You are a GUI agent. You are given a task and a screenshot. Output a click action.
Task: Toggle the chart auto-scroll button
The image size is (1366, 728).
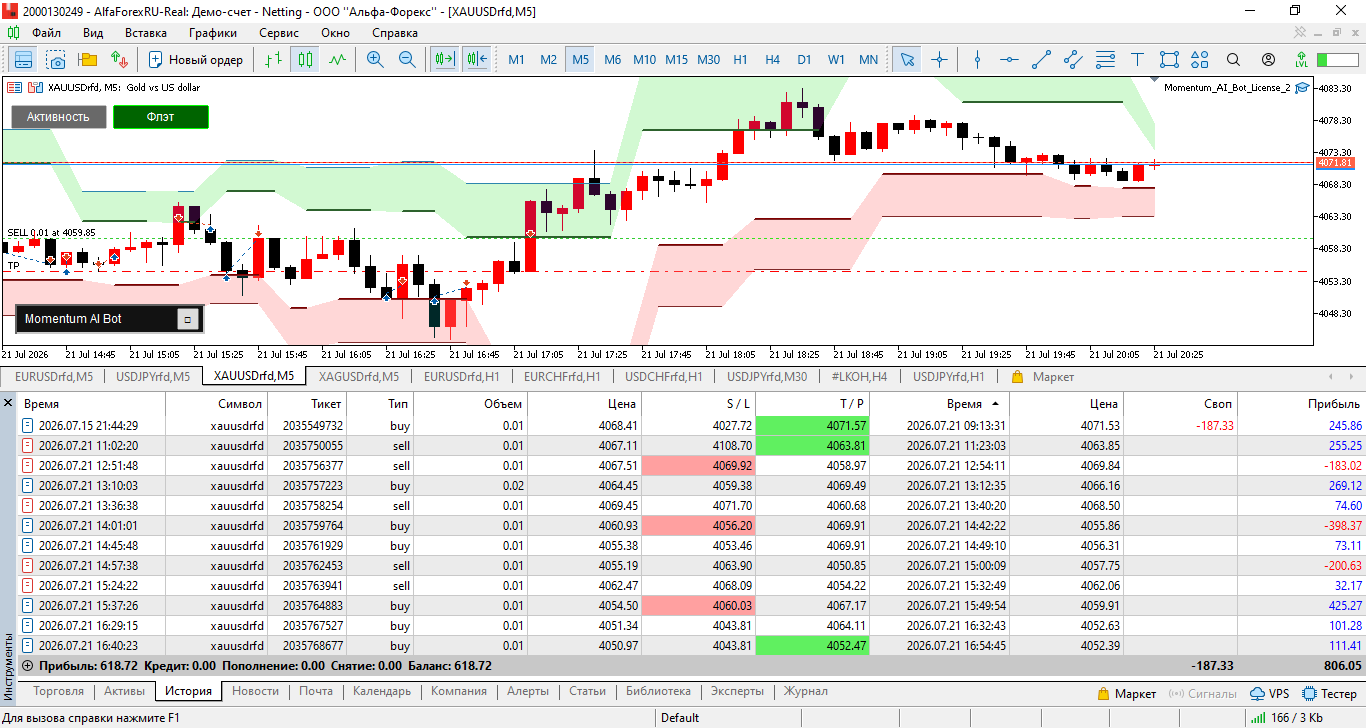point(443,60)
